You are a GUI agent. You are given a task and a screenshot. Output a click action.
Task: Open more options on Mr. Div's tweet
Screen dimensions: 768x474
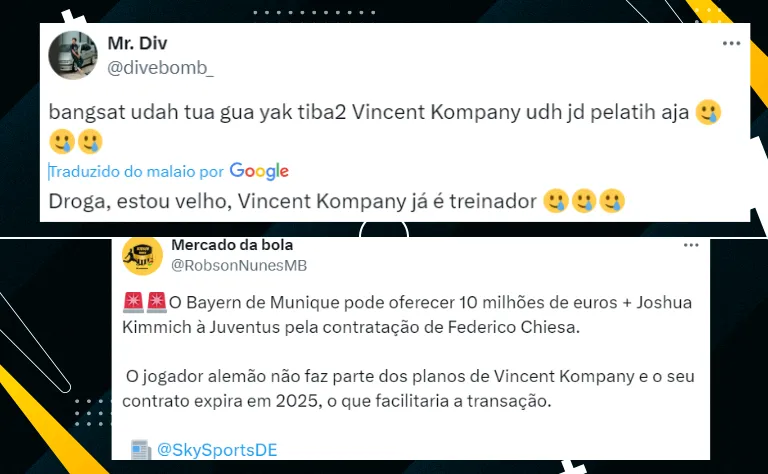pos(731,44)
